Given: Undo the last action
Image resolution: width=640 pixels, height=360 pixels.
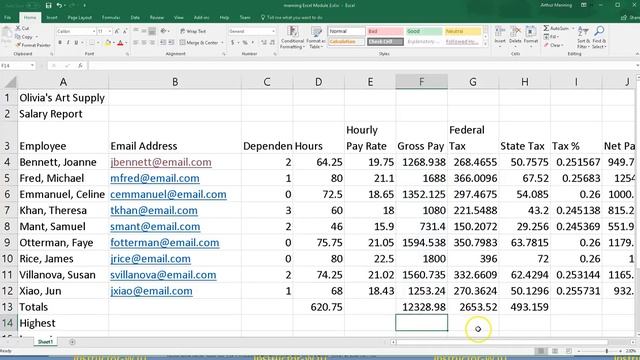Looking at the screenshot, I should point(59,5).
